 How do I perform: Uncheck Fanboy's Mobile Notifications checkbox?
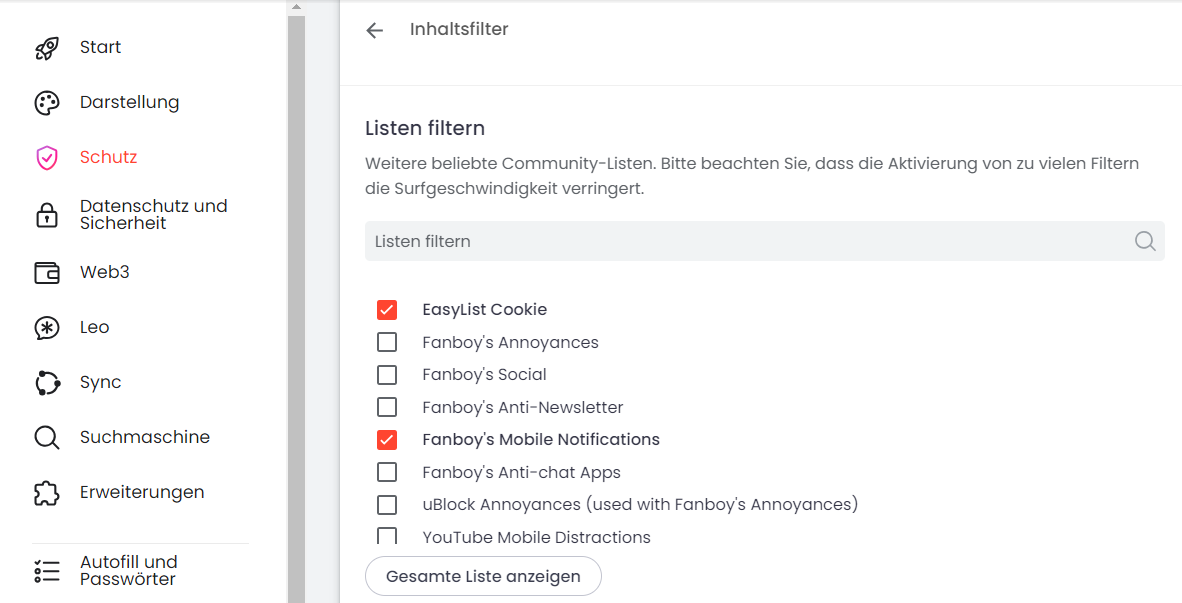[387, 439]
